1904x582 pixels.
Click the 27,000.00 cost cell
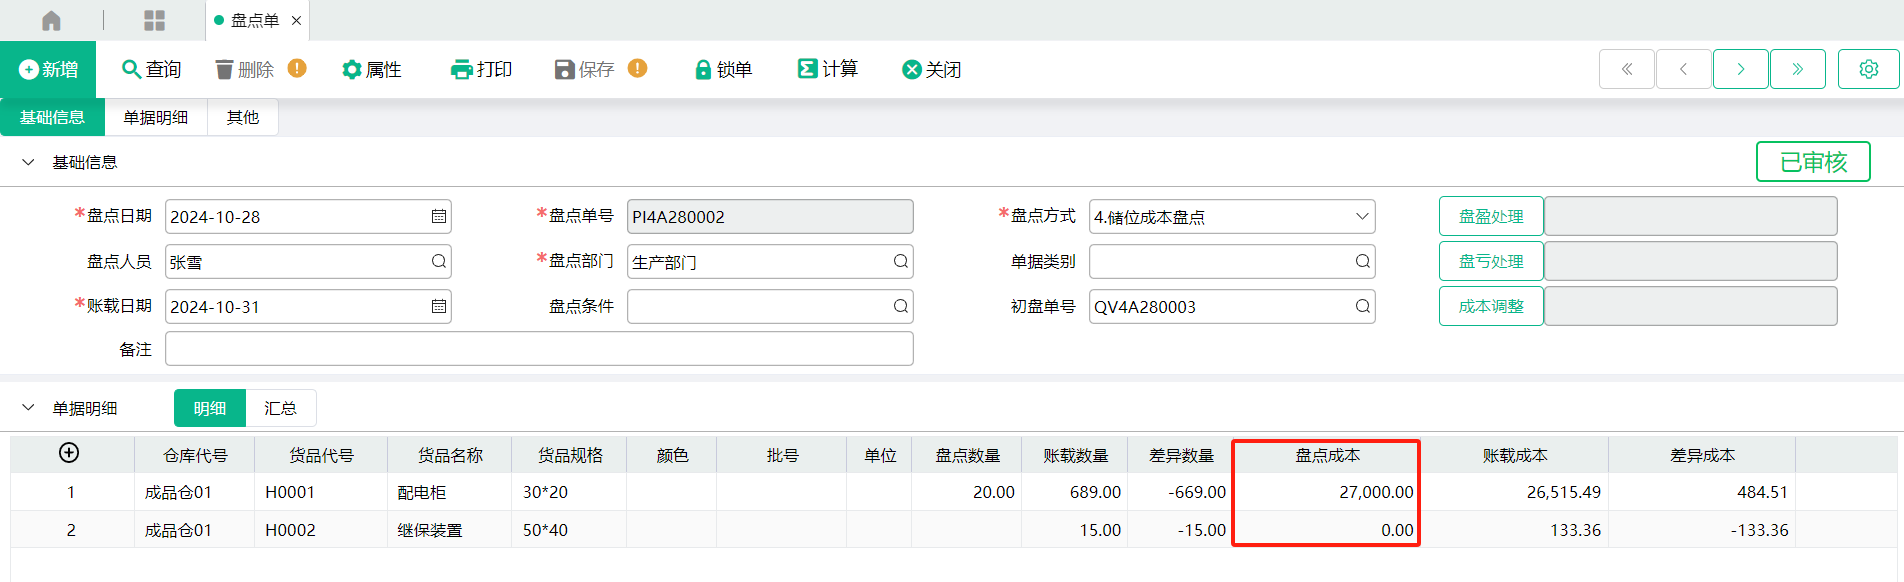pos(1327,492)
